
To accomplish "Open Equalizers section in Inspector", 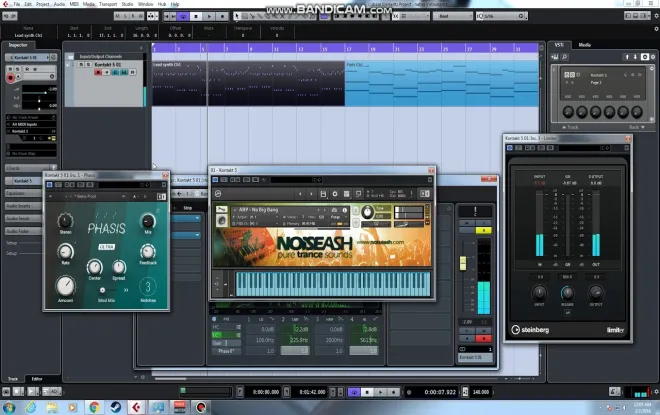I will [x=23, y=193].
